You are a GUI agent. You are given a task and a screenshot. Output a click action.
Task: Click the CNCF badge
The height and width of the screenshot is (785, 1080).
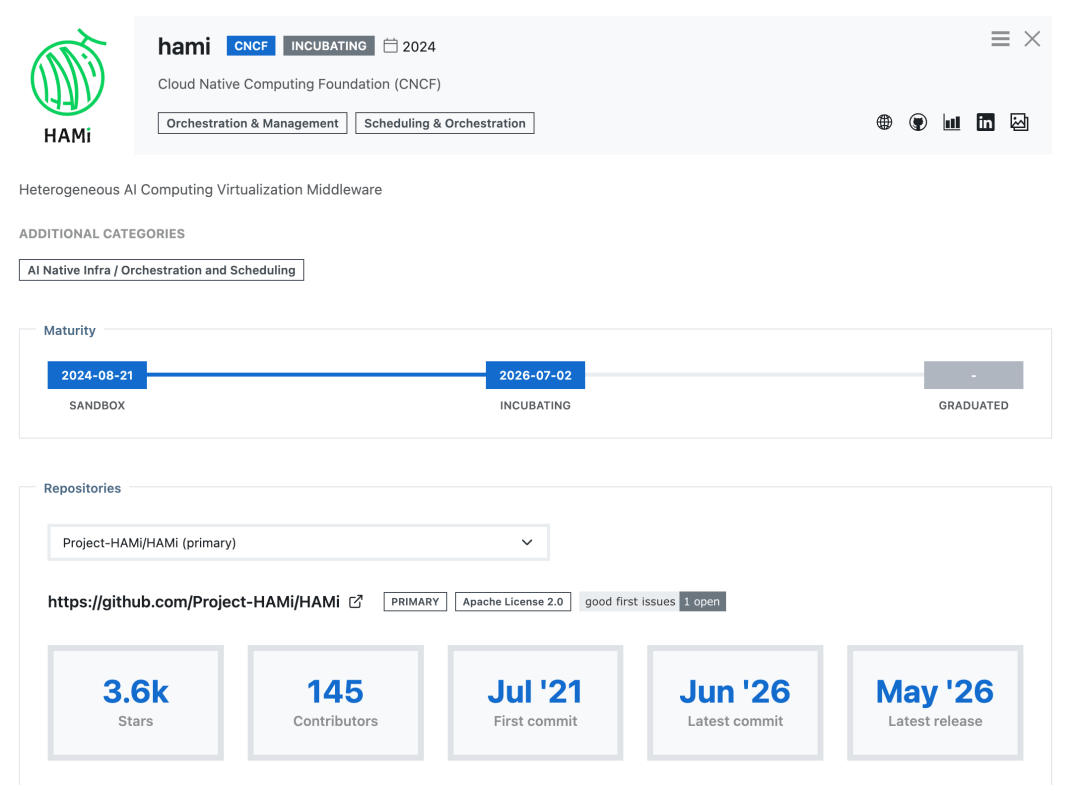click(x=251, y=46)
